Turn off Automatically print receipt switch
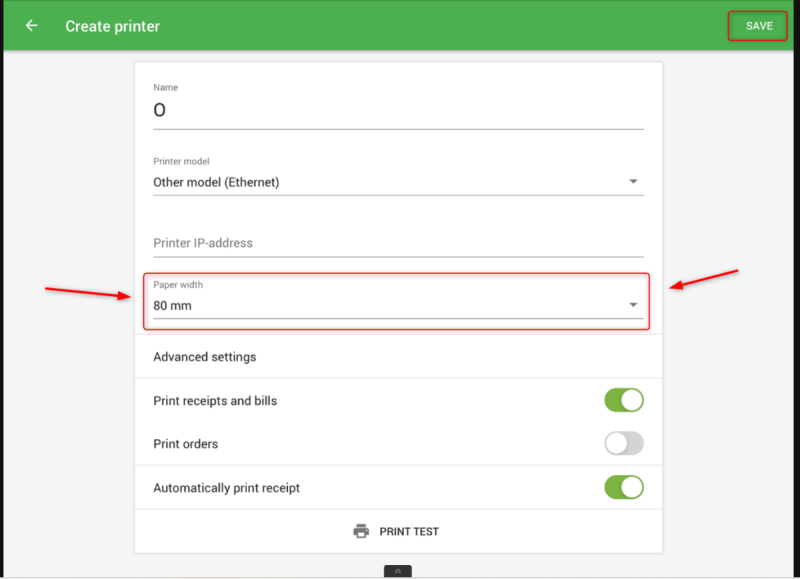Screen dimensions: 800x579 tap(624, 488)
